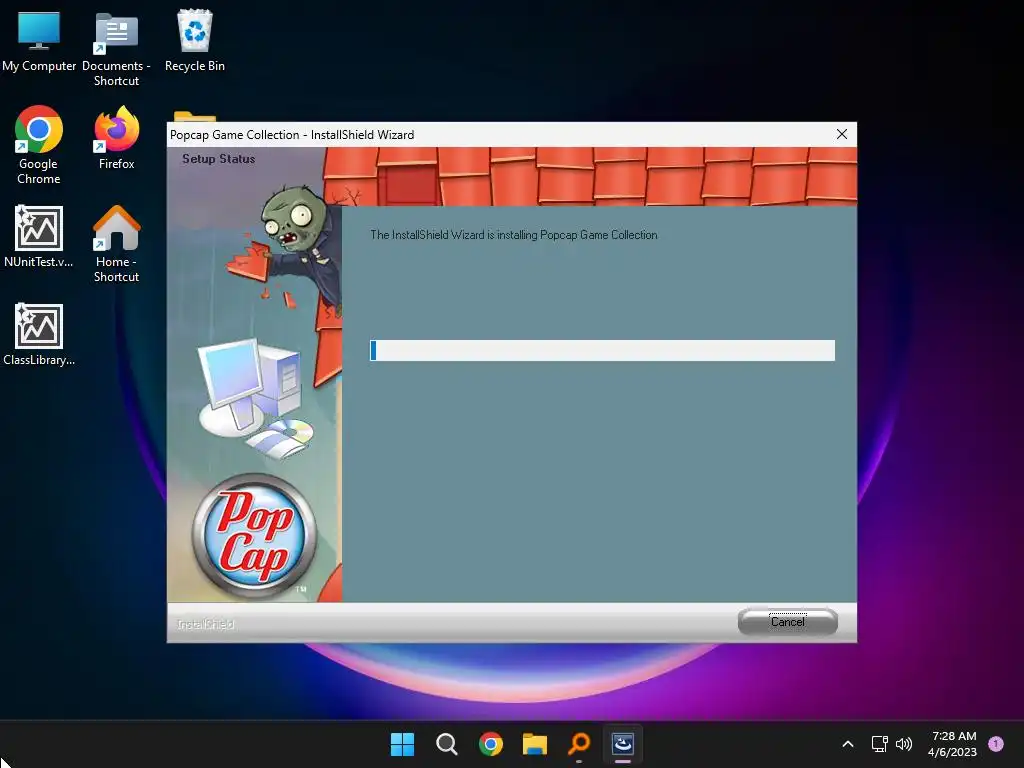Open My Computer desktop icon
The image size is (1024, 768).
(39, 42)
